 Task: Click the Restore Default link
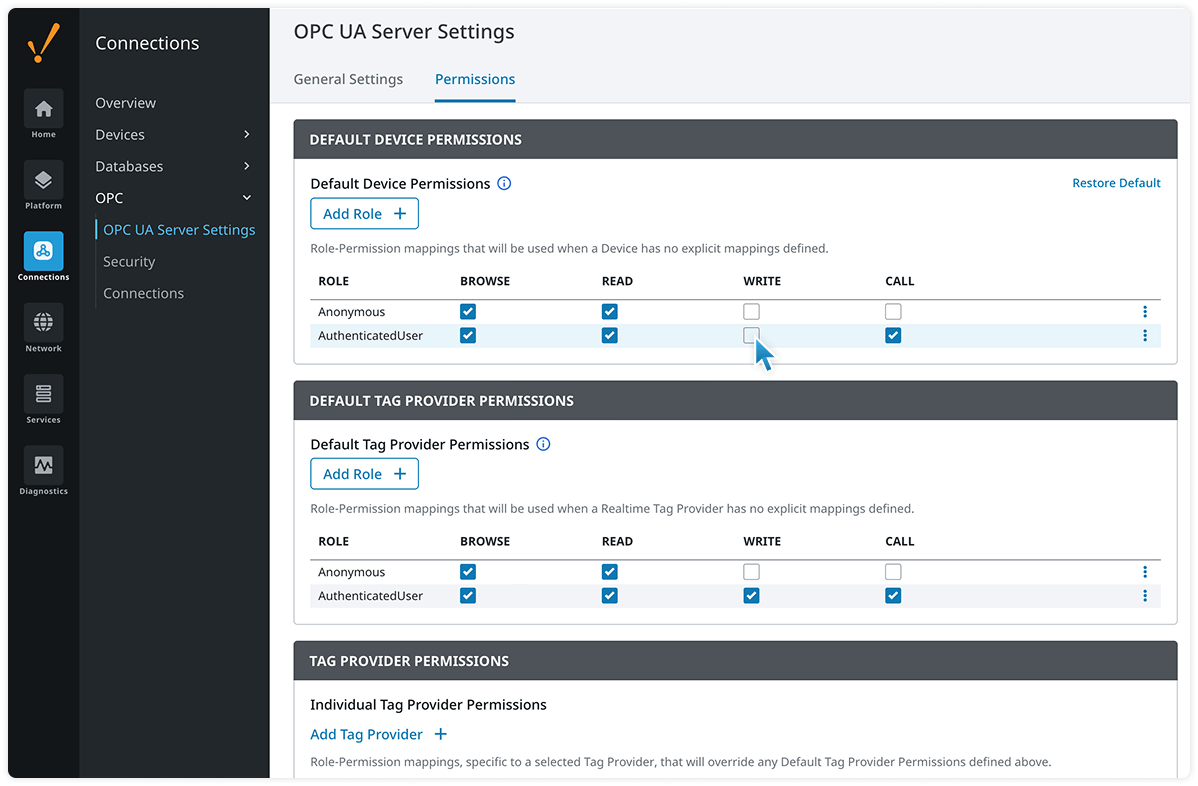1116,183
